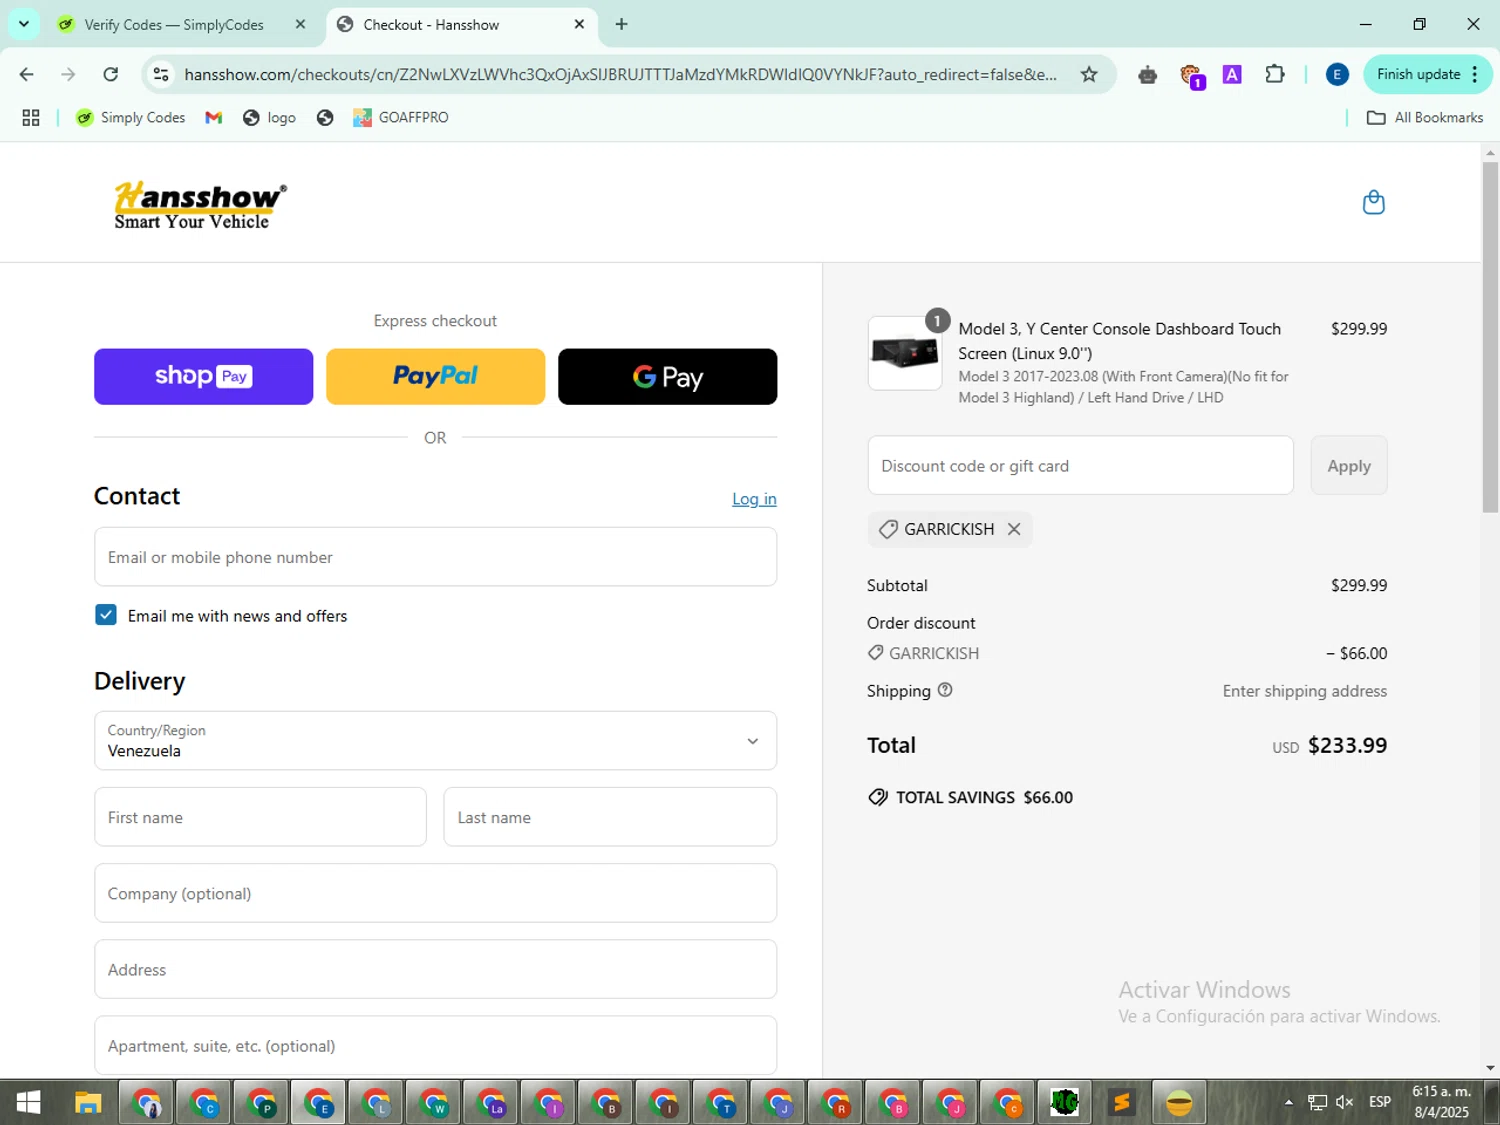Click the Hansshow logo
1500x1125 pixels.
200,205
